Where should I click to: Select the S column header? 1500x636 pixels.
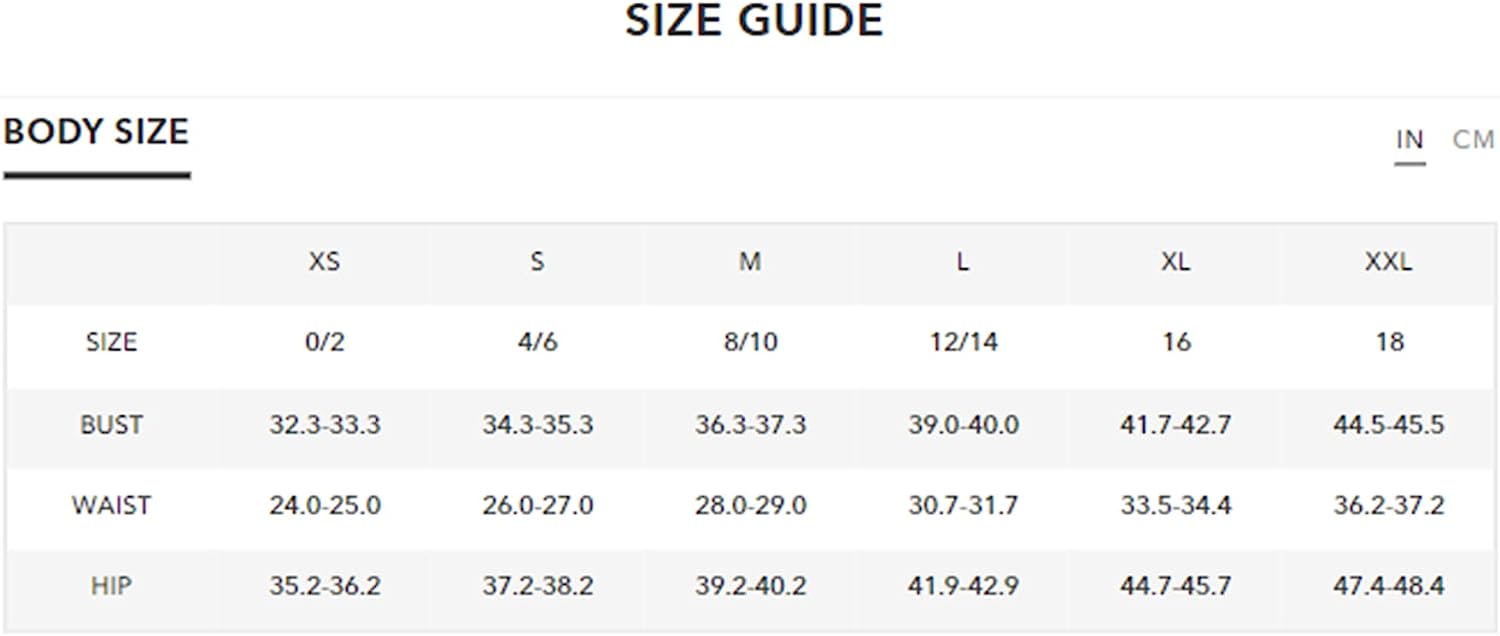point(537,262)
